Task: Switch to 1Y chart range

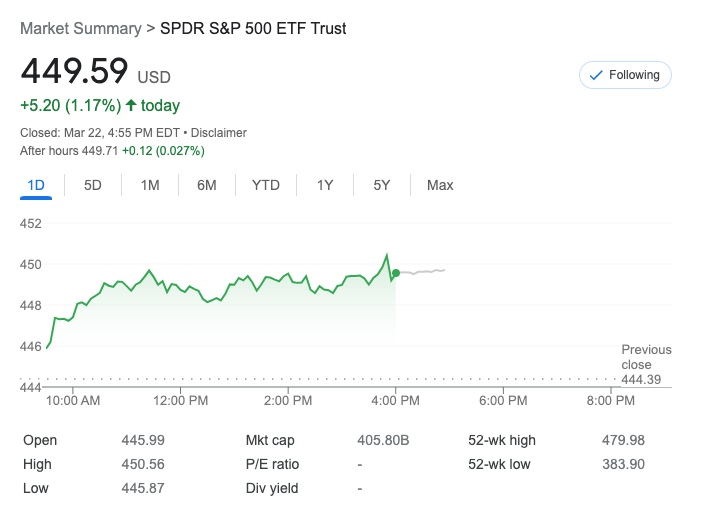Action: pyautogui.click(x=325, y=185)
